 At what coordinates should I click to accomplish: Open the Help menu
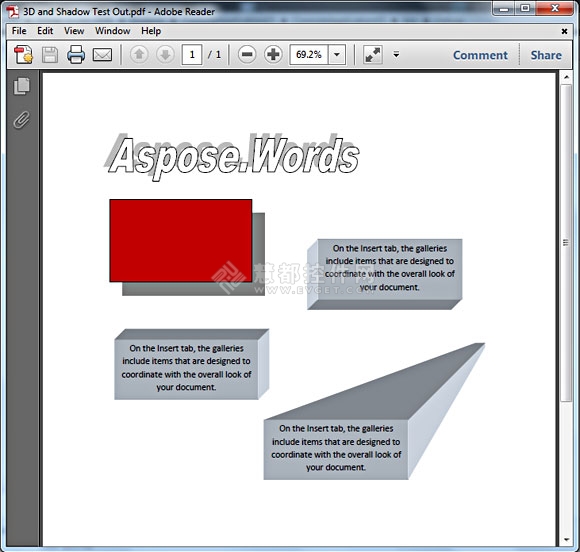[x=151, y=31]
